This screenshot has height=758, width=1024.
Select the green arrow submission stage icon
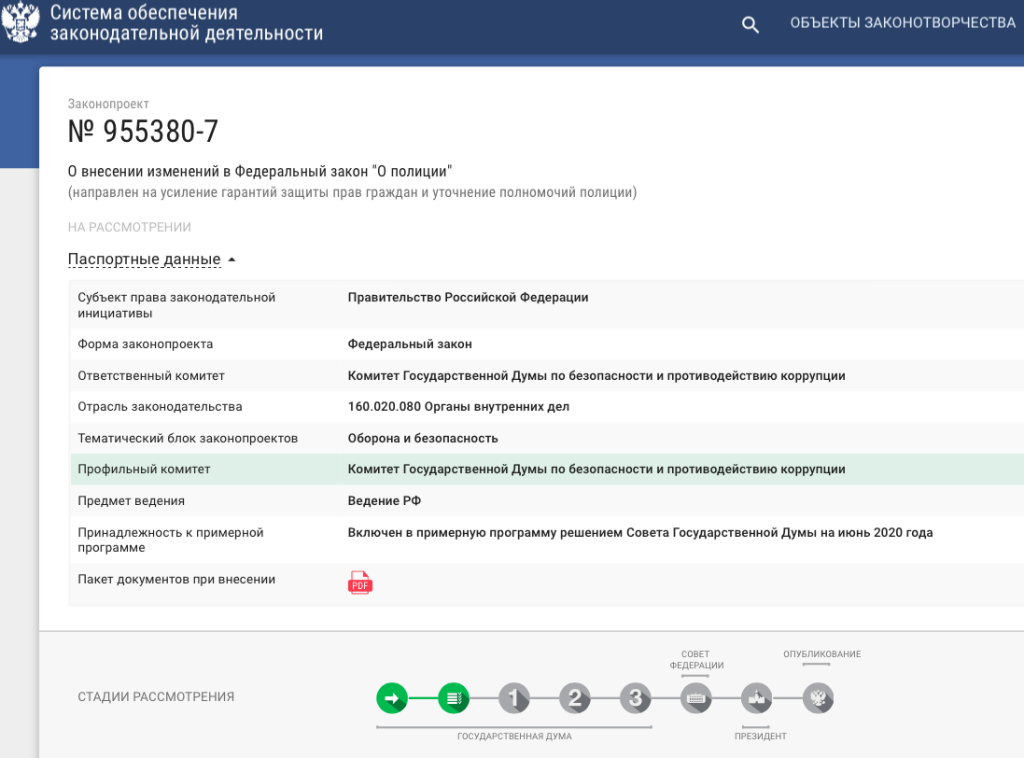pos(392,698)
